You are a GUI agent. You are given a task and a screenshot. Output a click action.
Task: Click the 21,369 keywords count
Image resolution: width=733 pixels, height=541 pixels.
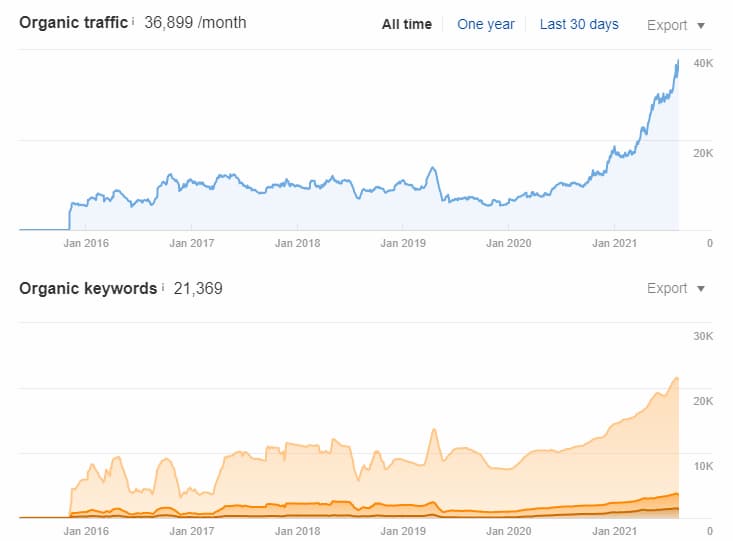[x=198, y=288]
